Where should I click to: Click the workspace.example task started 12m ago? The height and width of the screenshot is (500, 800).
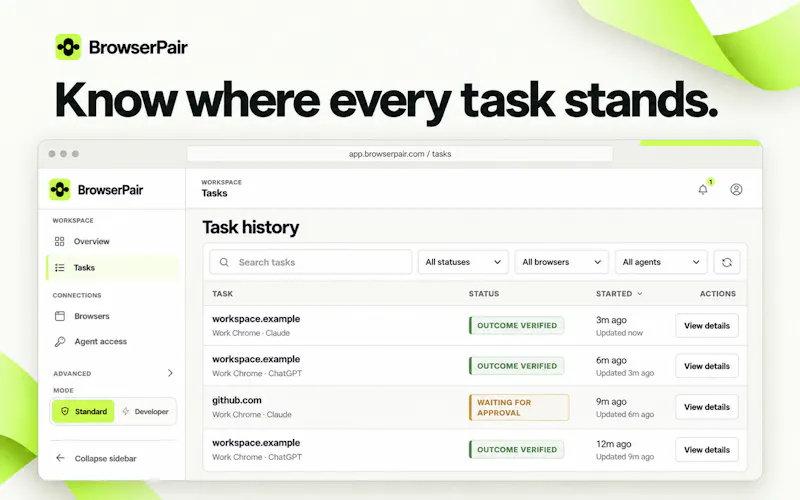click(x=256, y=443)
